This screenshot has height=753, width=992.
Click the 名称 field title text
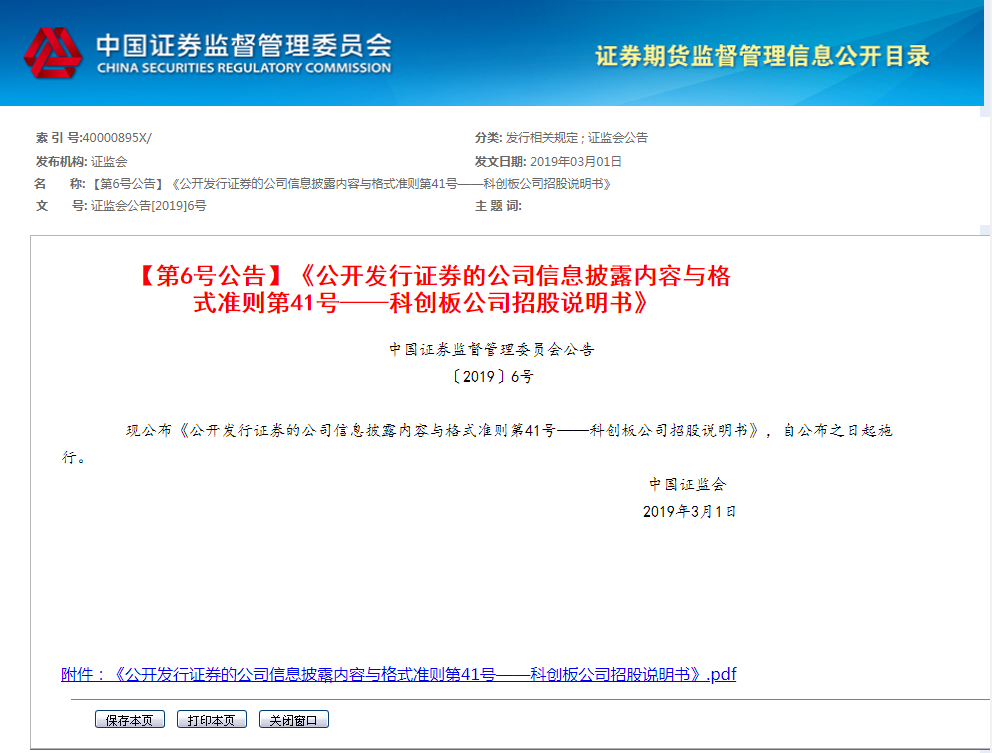point(351,184)
